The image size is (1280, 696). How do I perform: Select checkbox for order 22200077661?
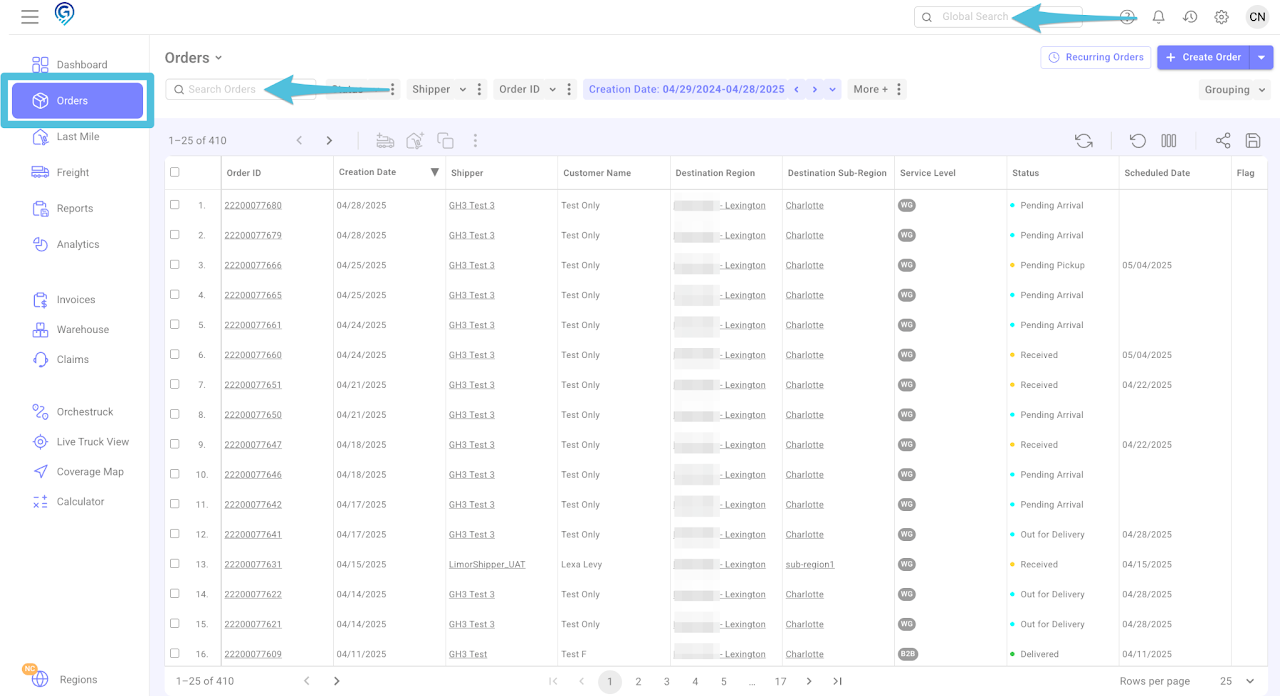[175, 325]
